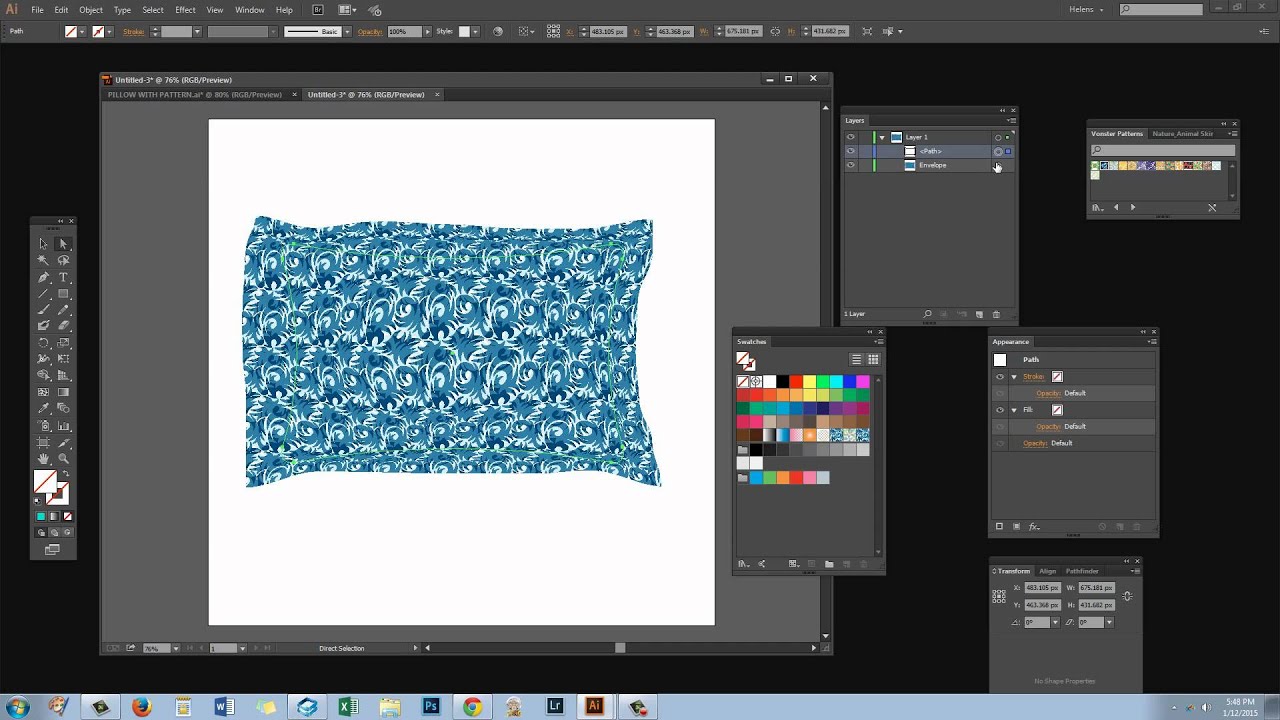Open Layers panel flyout menu
The height and width of the screenshot is (720, 1280).
point(1010,120)
